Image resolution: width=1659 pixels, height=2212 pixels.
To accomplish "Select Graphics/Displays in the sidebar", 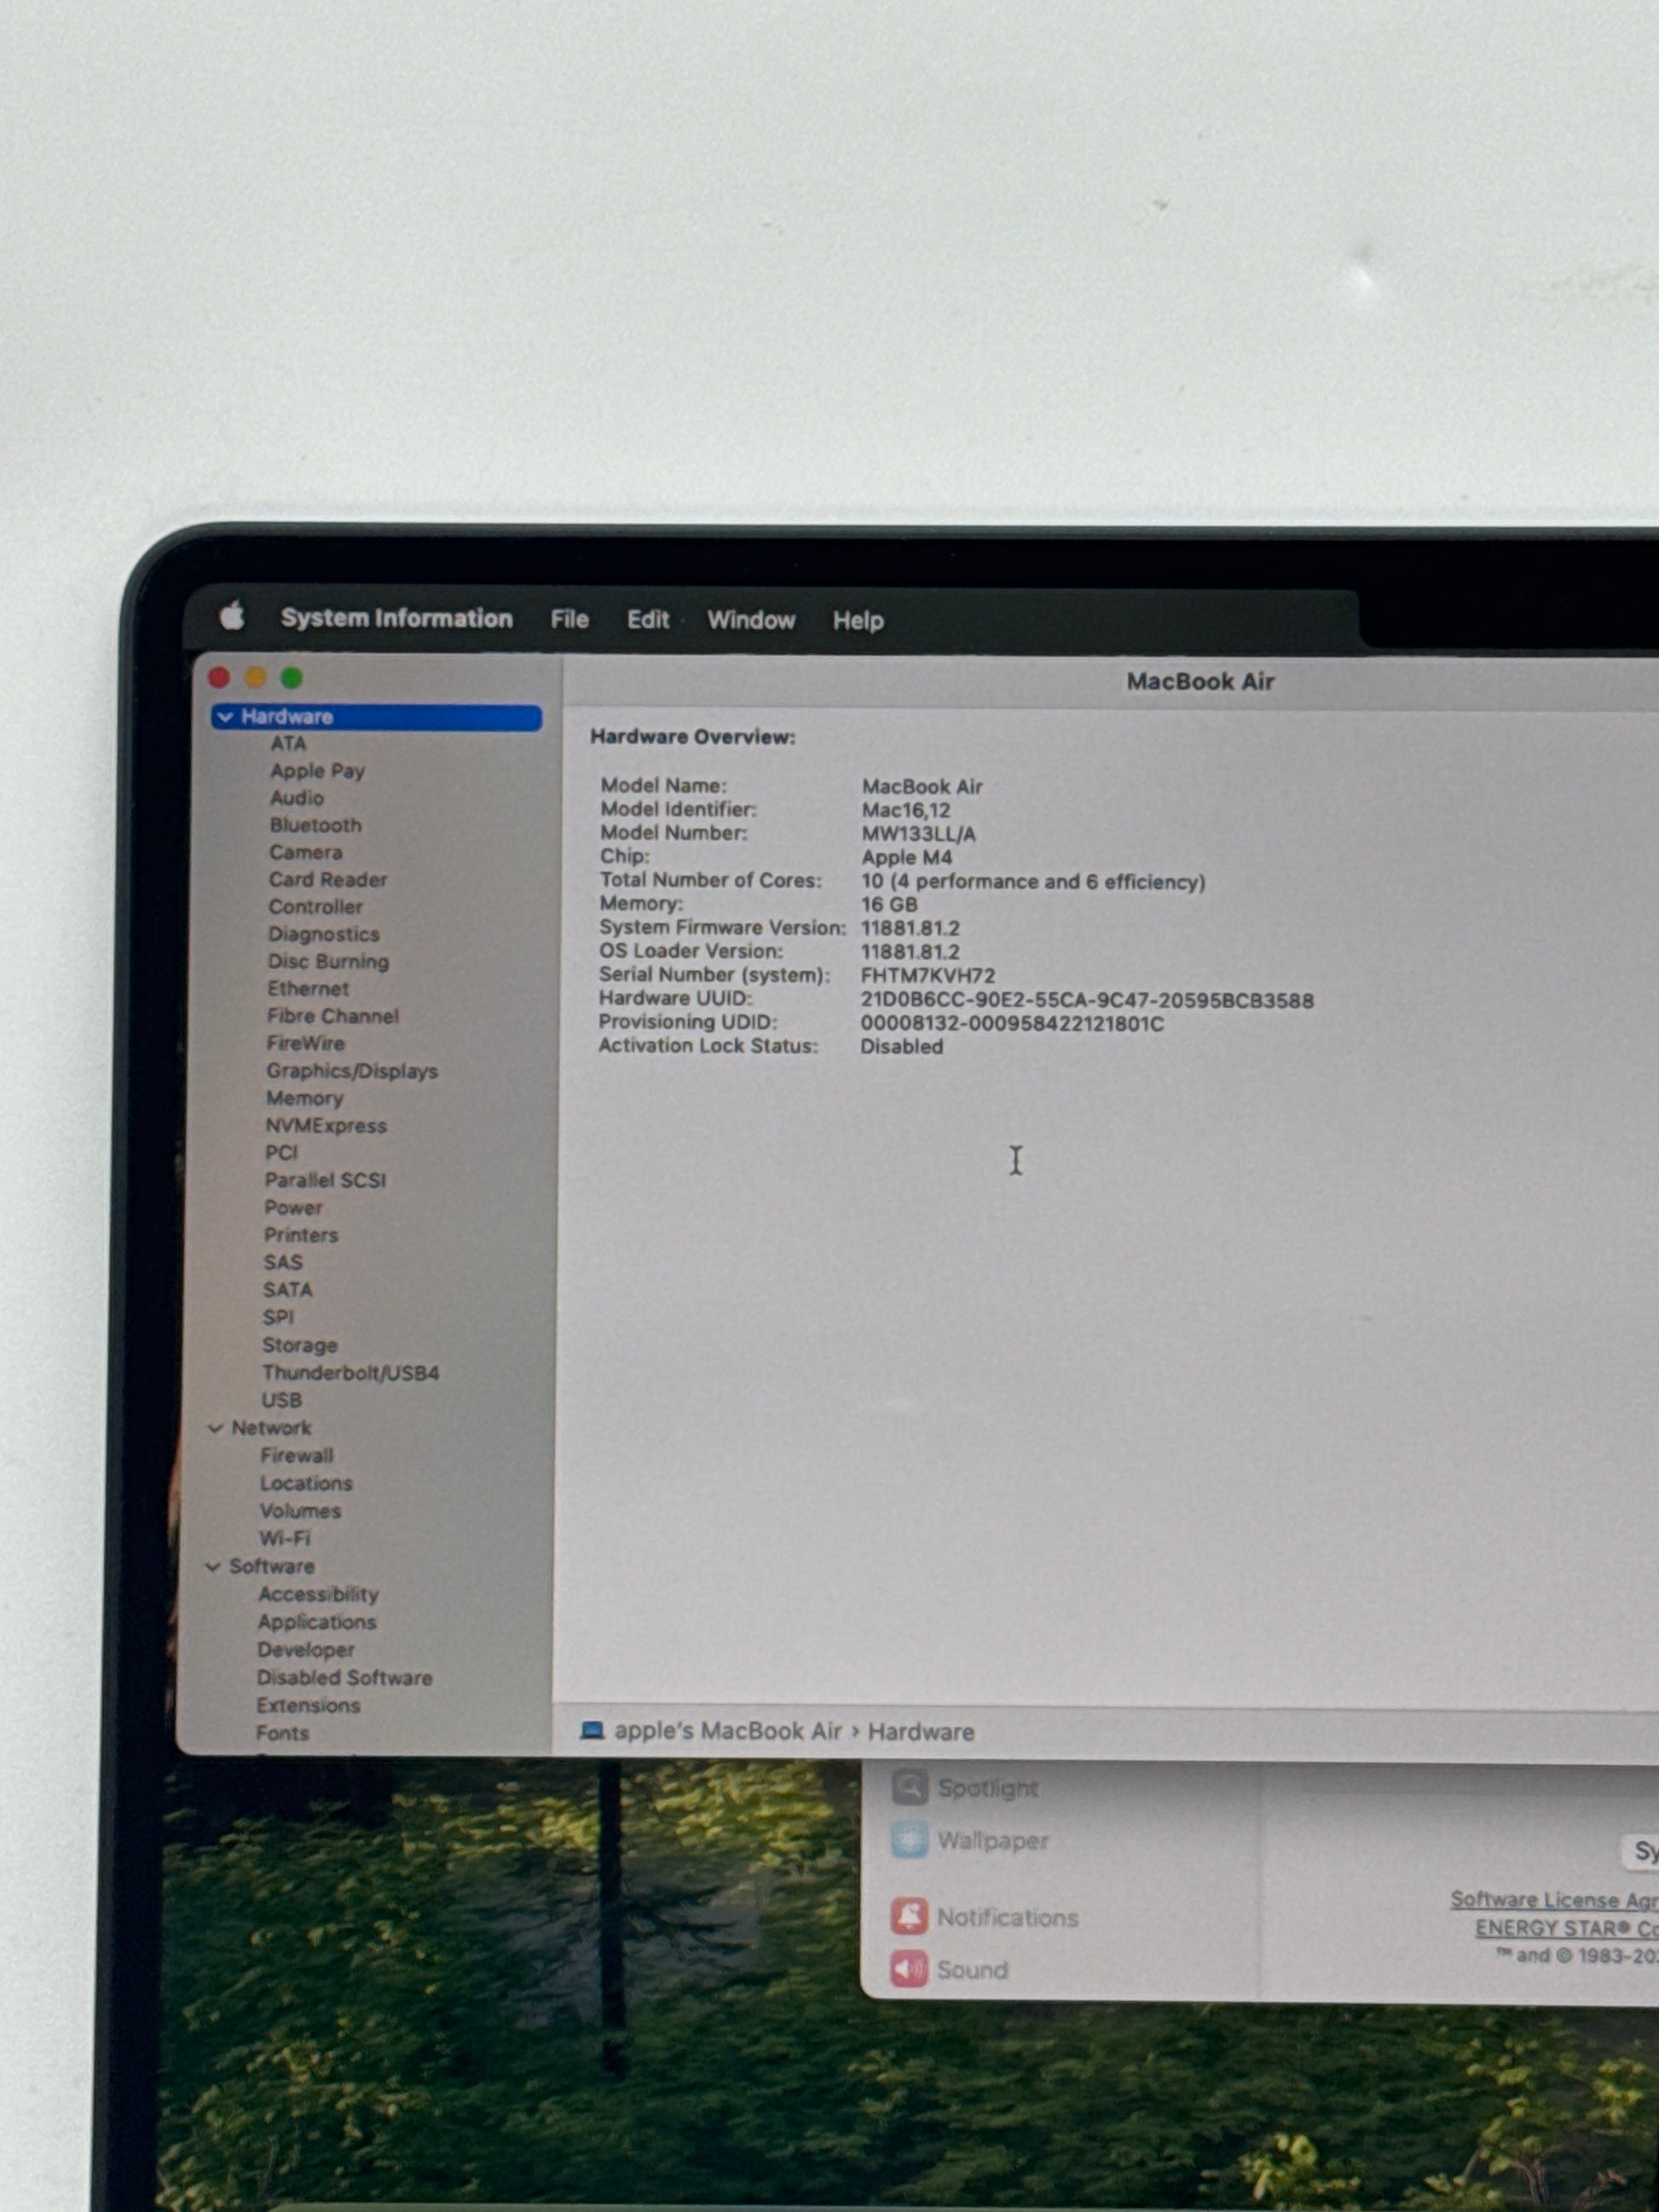I will pos(352,1071).
